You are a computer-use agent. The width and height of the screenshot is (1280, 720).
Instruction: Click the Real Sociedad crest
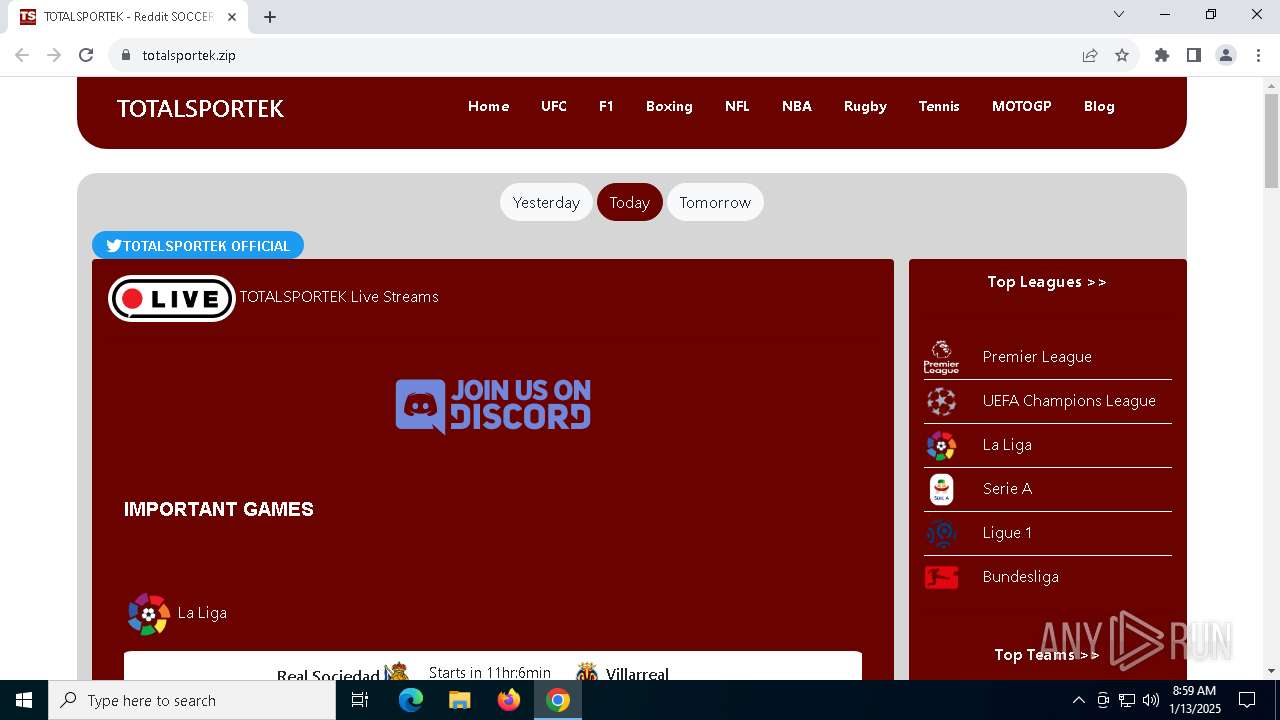[x=397, y=672]
